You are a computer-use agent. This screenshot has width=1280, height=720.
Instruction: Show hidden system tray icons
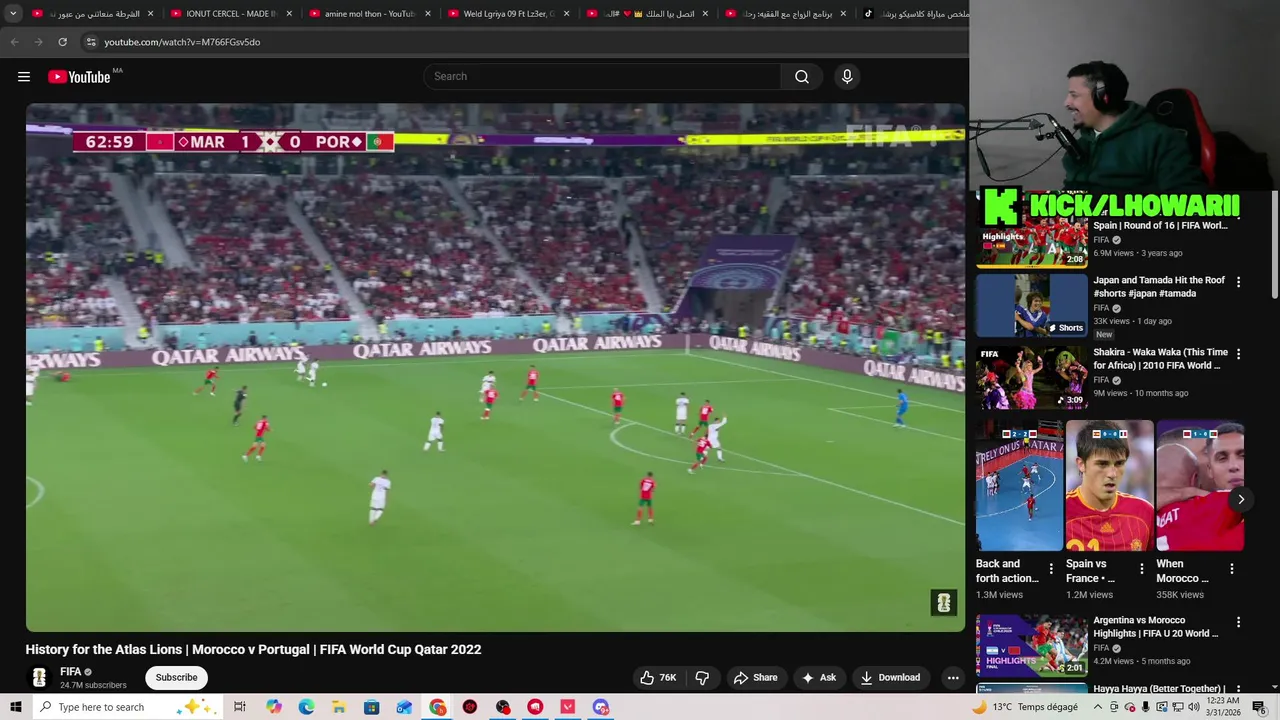coord(1097,707)
